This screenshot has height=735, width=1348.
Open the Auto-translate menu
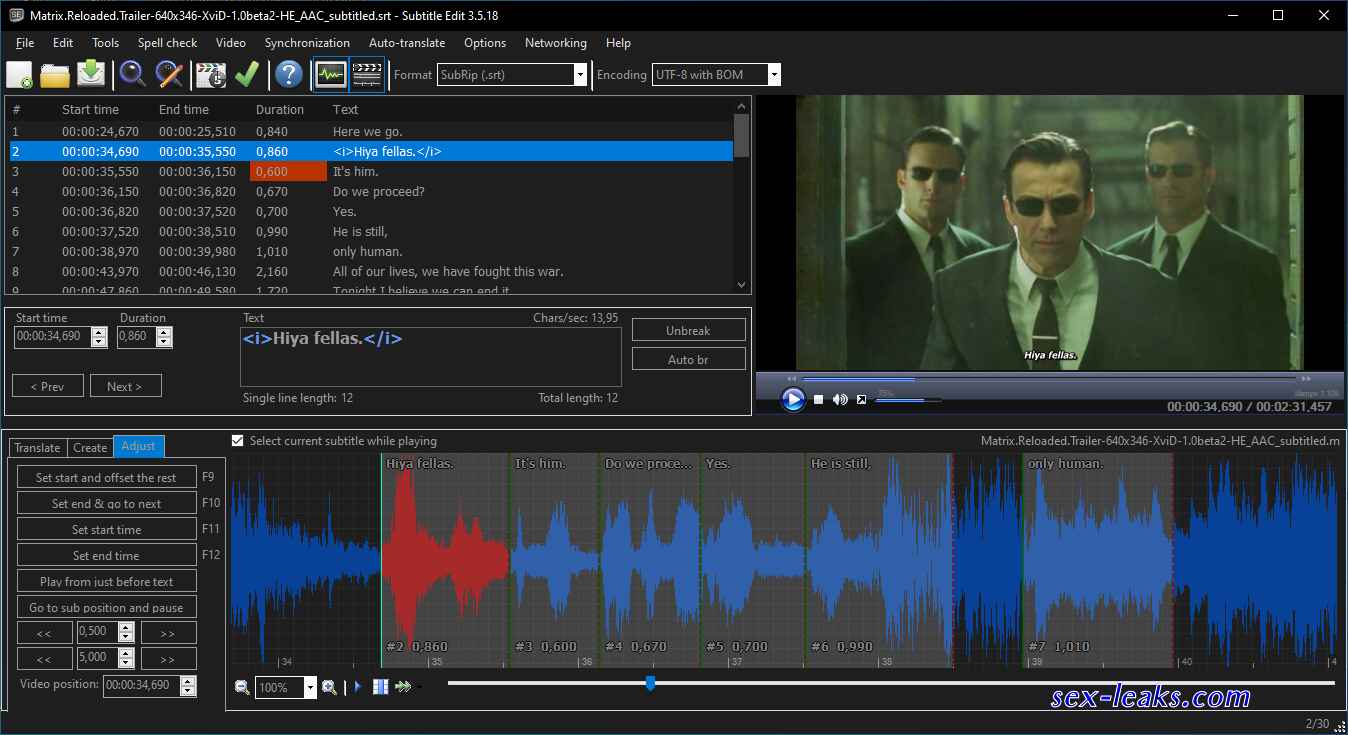pos(407,43)
